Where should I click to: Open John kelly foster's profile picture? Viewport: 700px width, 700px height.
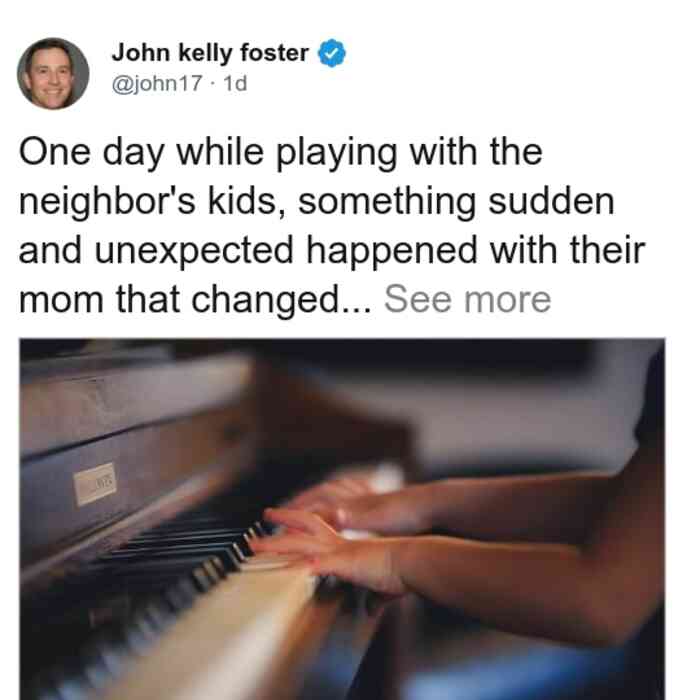click(x=53, y=74)
